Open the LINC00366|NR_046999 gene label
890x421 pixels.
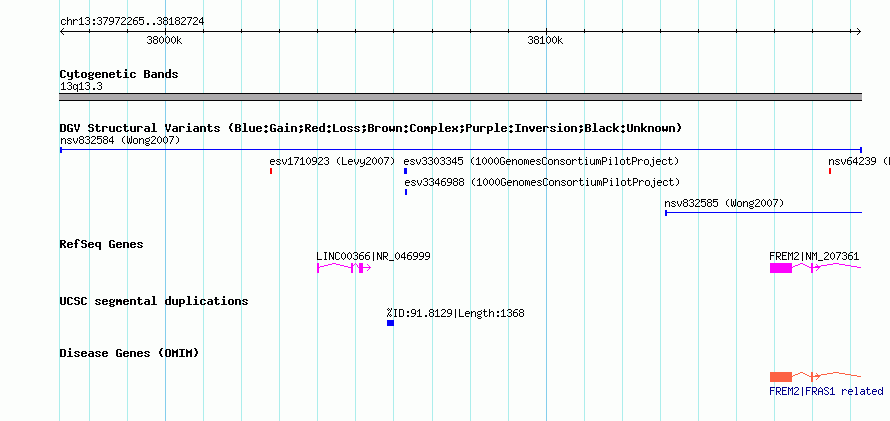tap(373, 256)
